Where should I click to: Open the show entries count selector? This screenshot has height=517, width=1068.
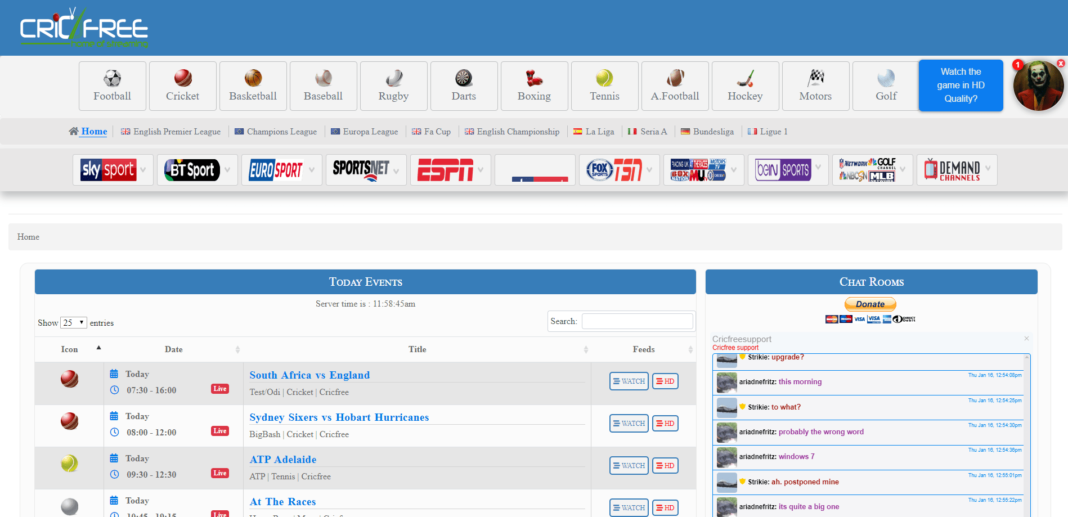coord(74,323)
